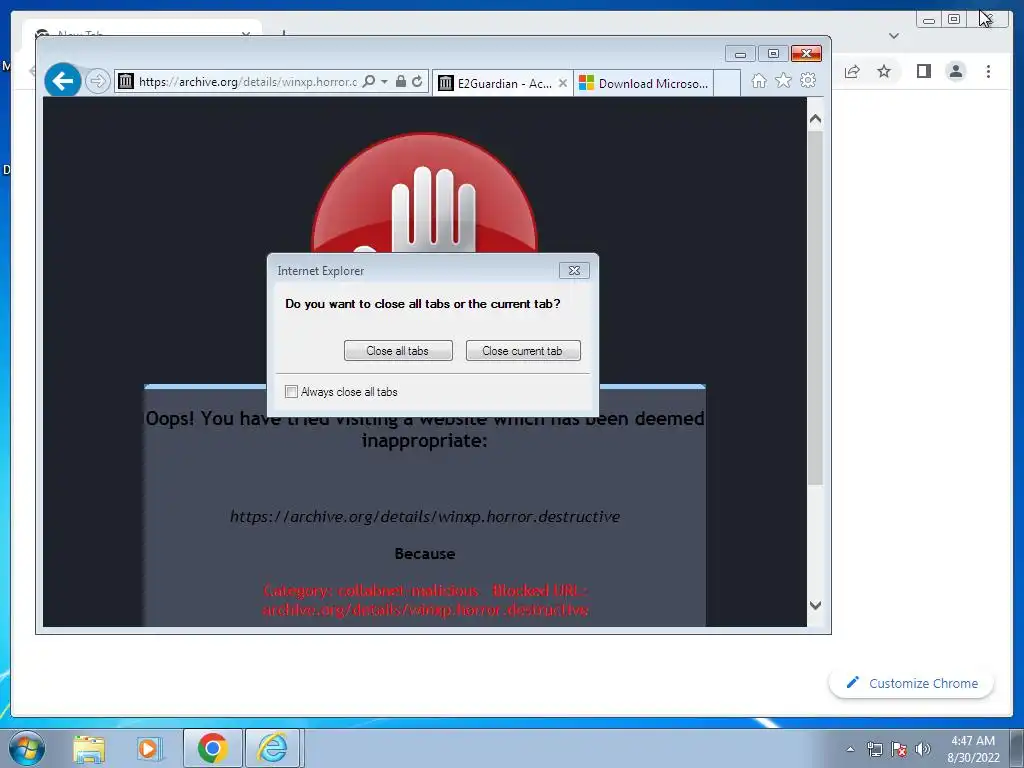Open Chrome tab search chevron
The height and width of the screenshot is (768, 1024).
tap(894, 36)
